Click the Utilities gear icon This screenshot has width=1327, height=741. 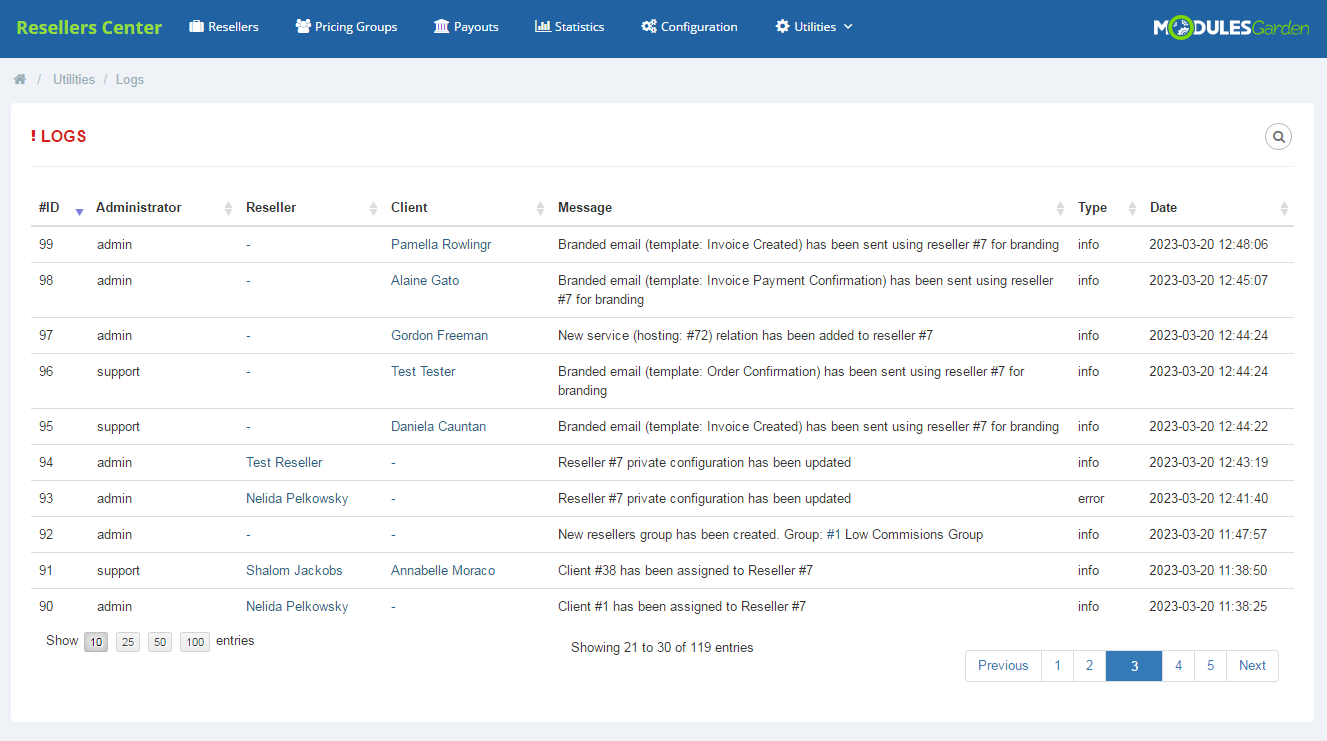pos(782,26)
